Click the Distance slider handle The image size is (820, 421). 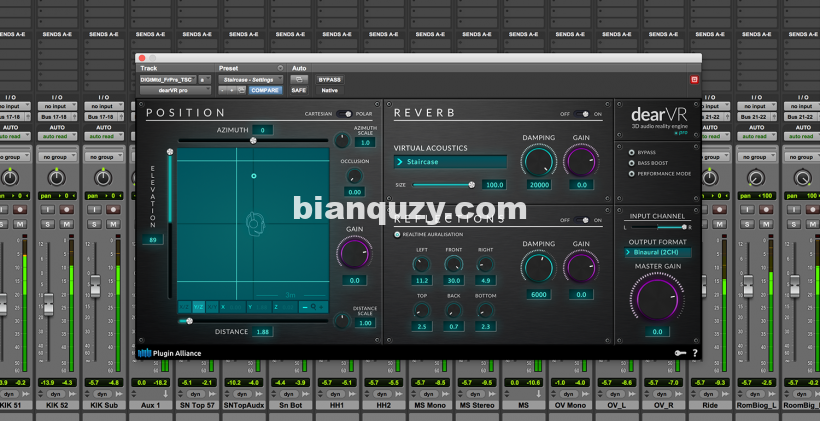189,321
